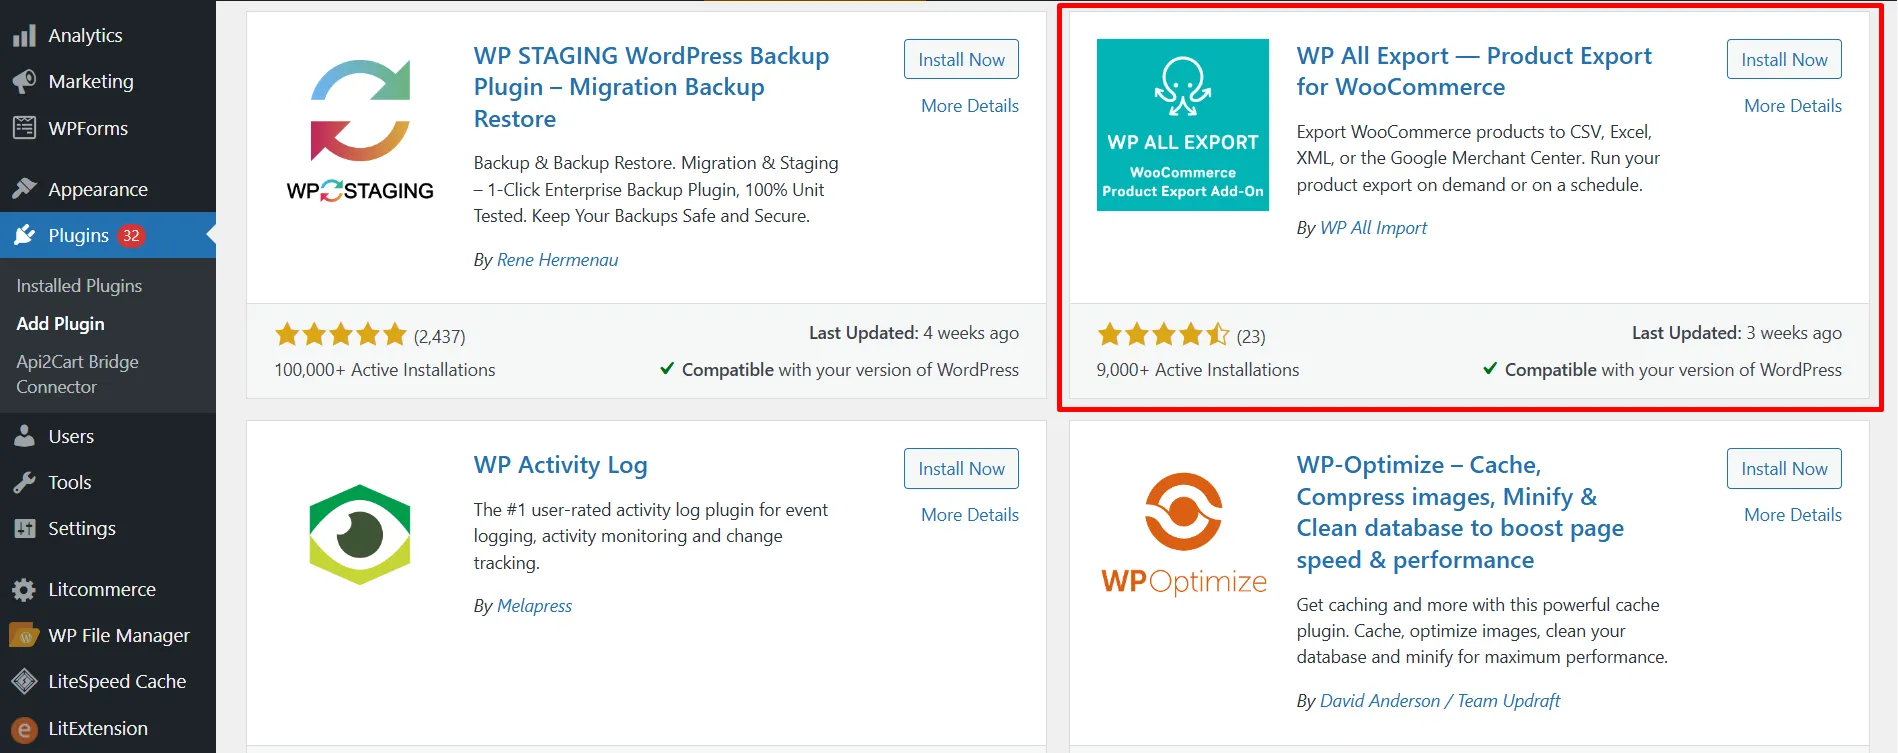Install WP Activity Log plugin now

click(x=961, y=468)
